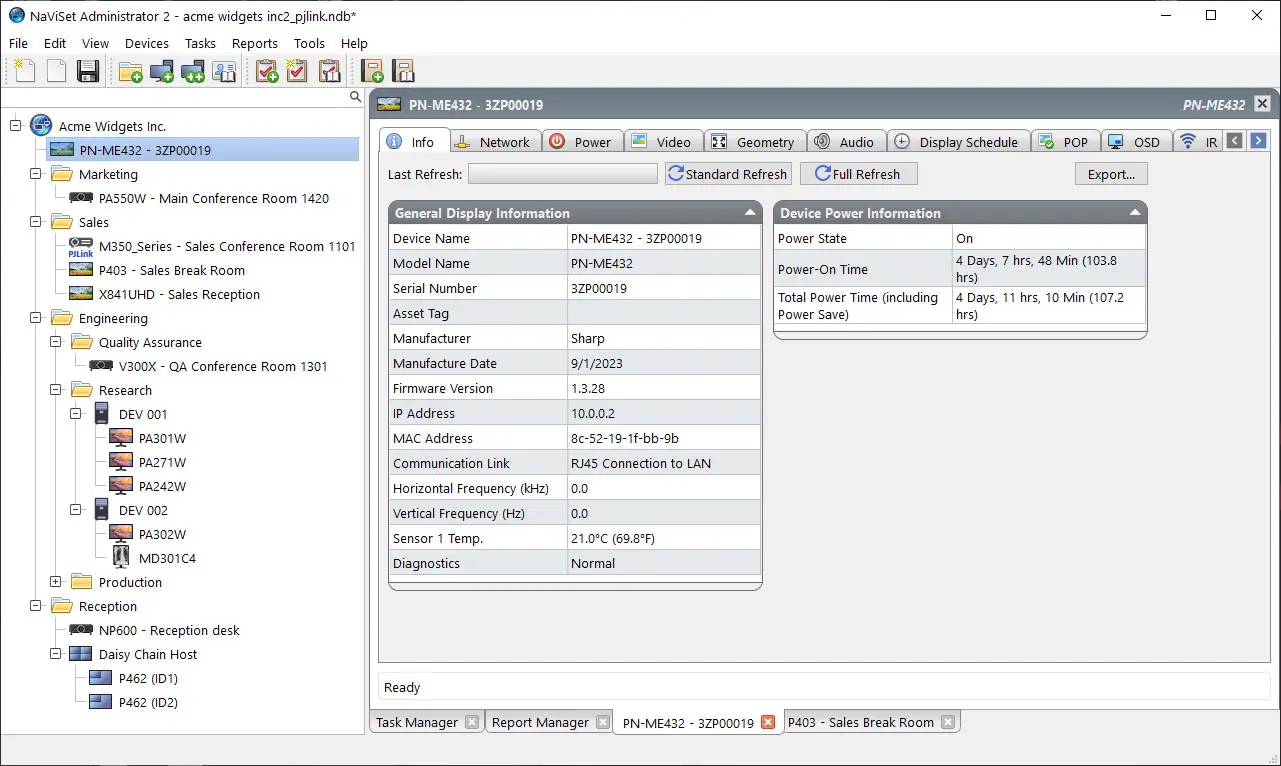Click the add single device toolbar icon
The width and height of the screenshot is (1281, 766).
coord(161,71)
